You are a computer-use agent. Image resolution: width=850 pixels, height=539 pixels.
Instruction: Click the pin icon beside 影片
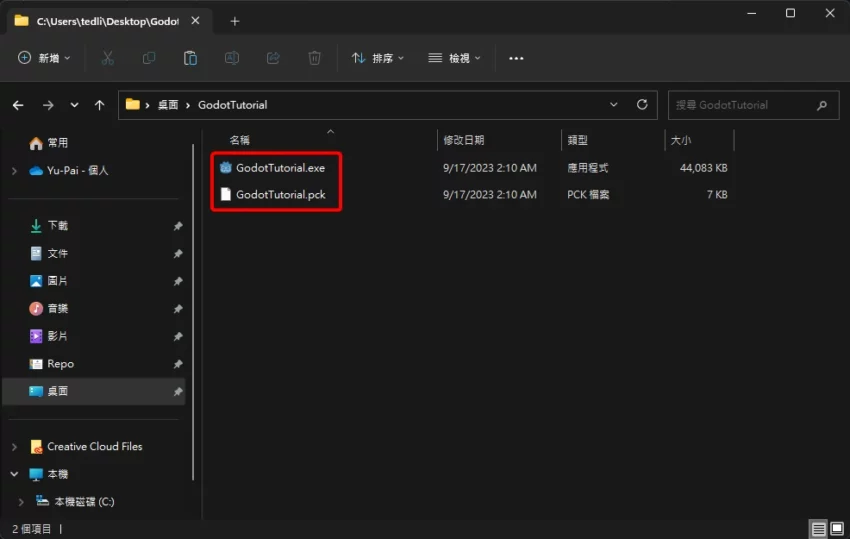click(x=178, y=337)
